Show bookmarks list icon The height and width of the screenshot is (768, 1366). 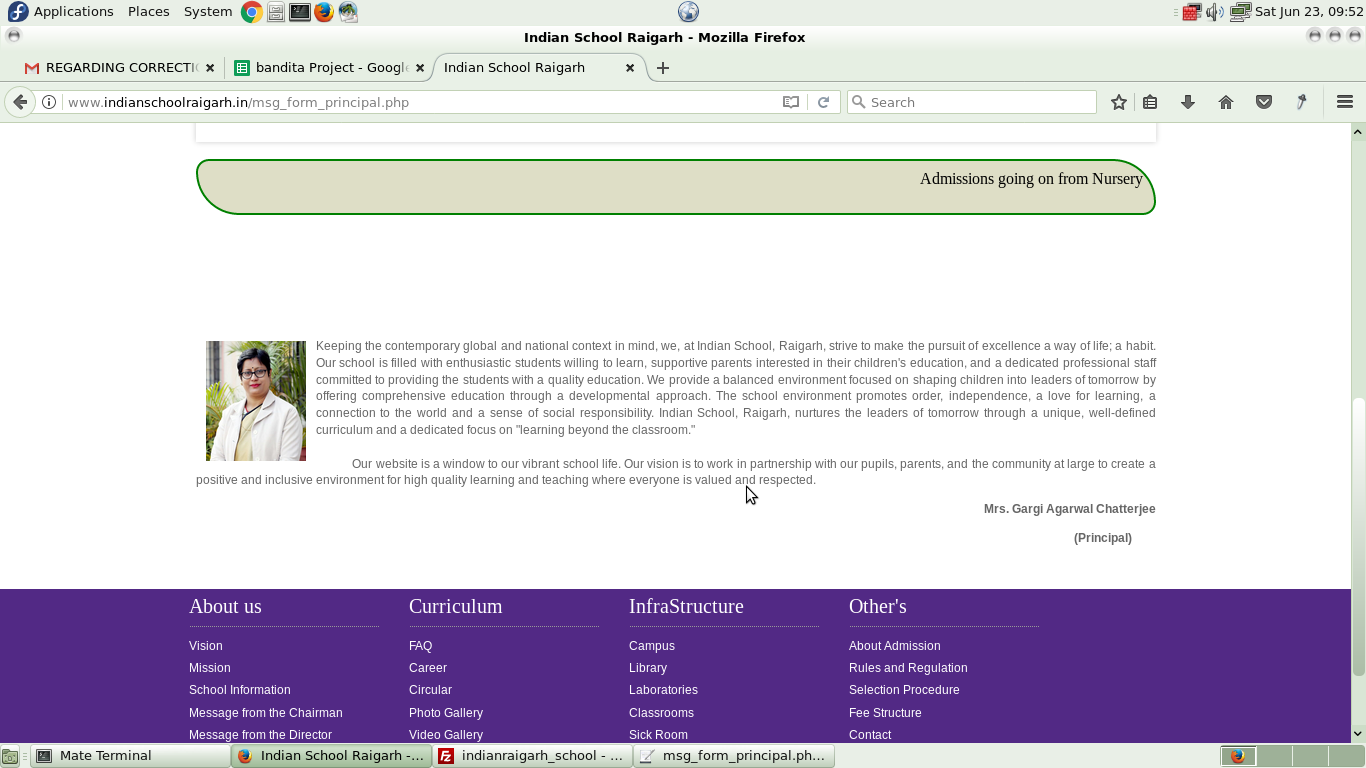coord(1150,102)
